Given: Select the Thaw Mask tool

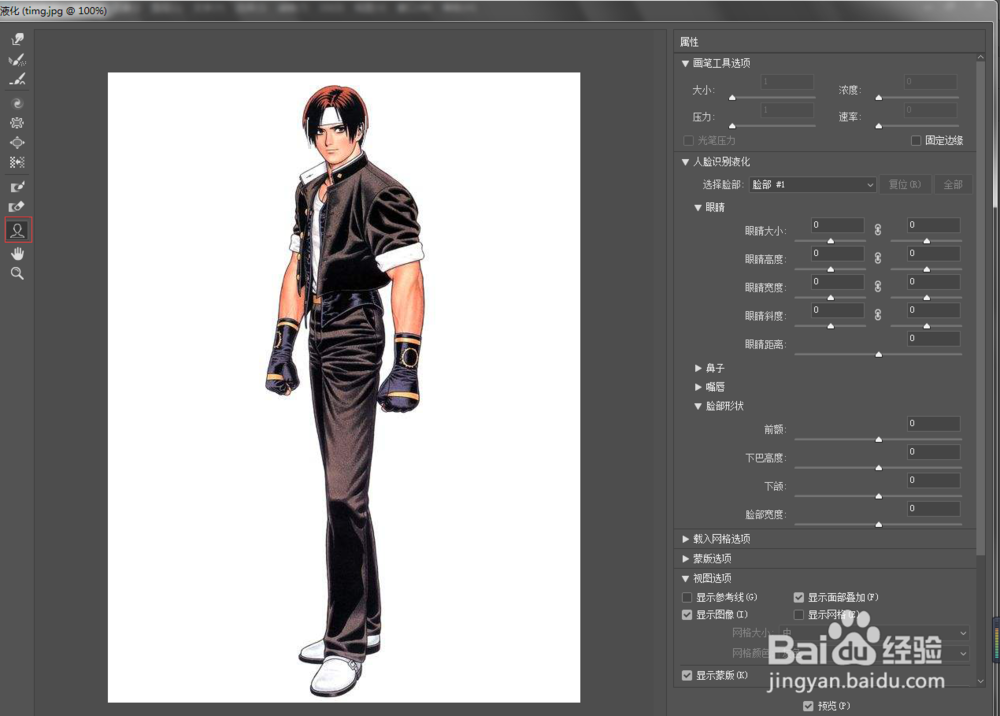Looking at the screenshot, I should (x=17, y=207).
